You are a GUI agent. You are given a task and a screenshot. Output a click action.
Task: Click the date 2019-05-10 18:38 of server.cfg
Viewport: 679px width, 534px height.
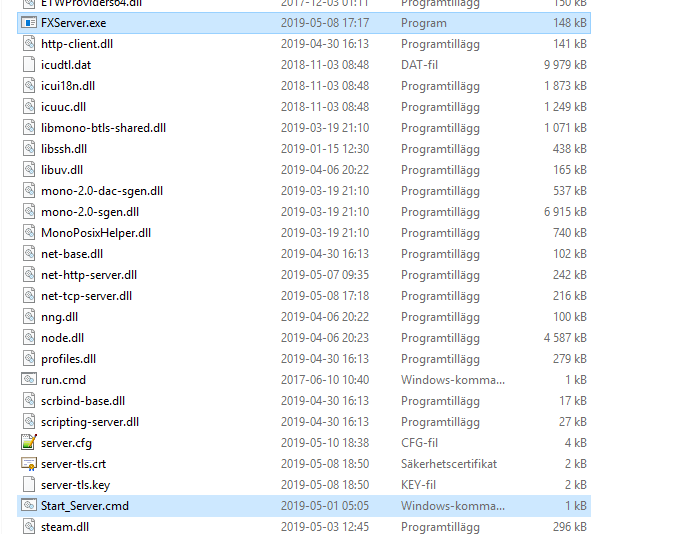tap(325, 443)
